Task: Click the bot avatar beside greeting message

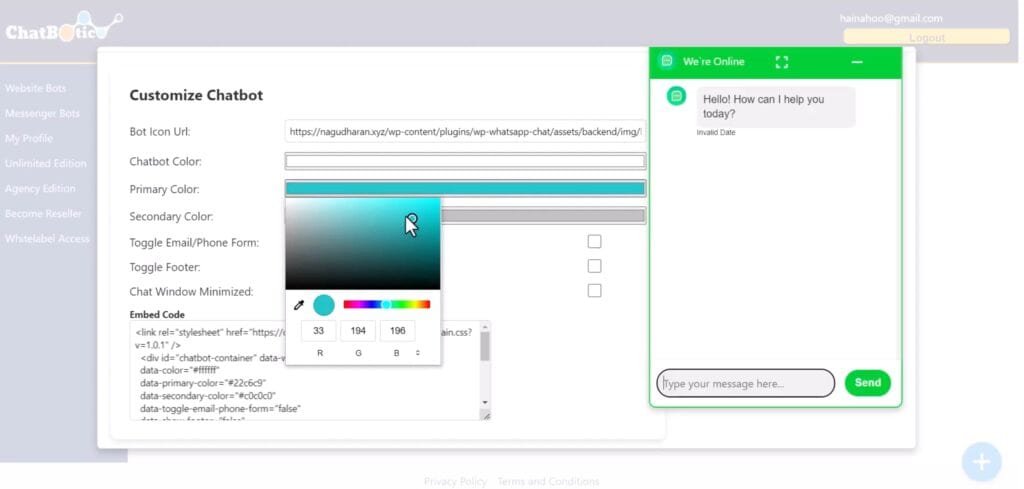Action: (x=677, y=96)
